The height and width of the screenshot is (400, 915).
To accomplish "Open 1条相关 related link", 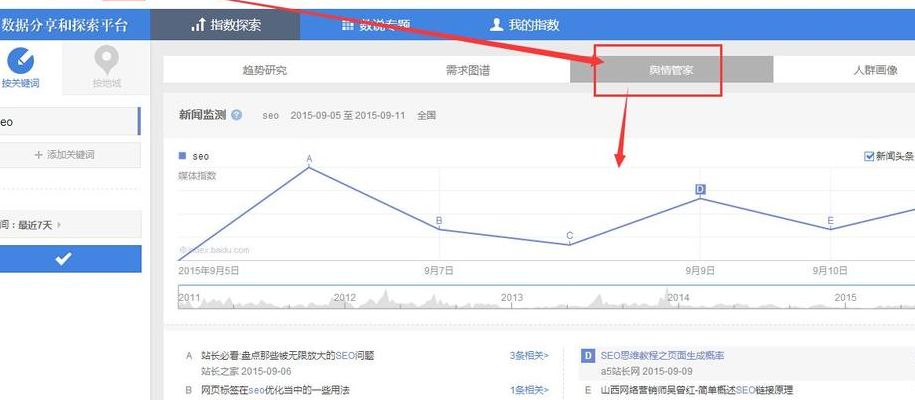I will click(529, 389).
